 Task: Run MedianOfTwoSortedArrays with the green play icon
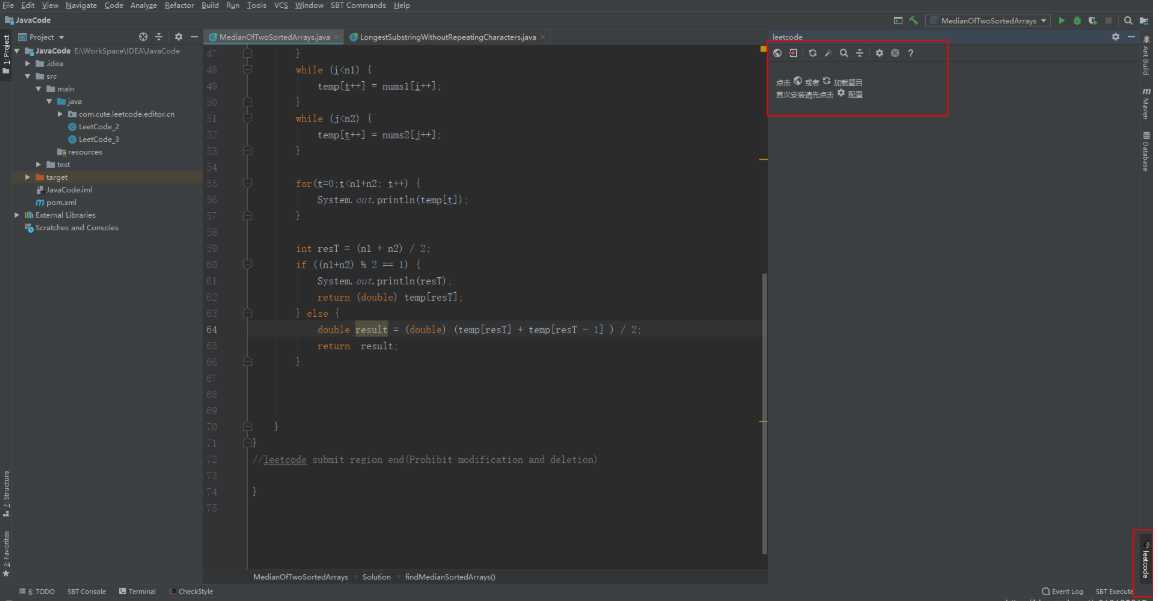coord(1061,21)
